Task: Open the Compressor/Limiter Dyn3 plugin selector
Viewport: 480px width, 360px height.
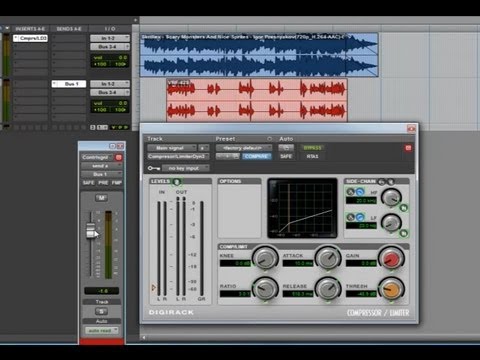Action: 178,156
